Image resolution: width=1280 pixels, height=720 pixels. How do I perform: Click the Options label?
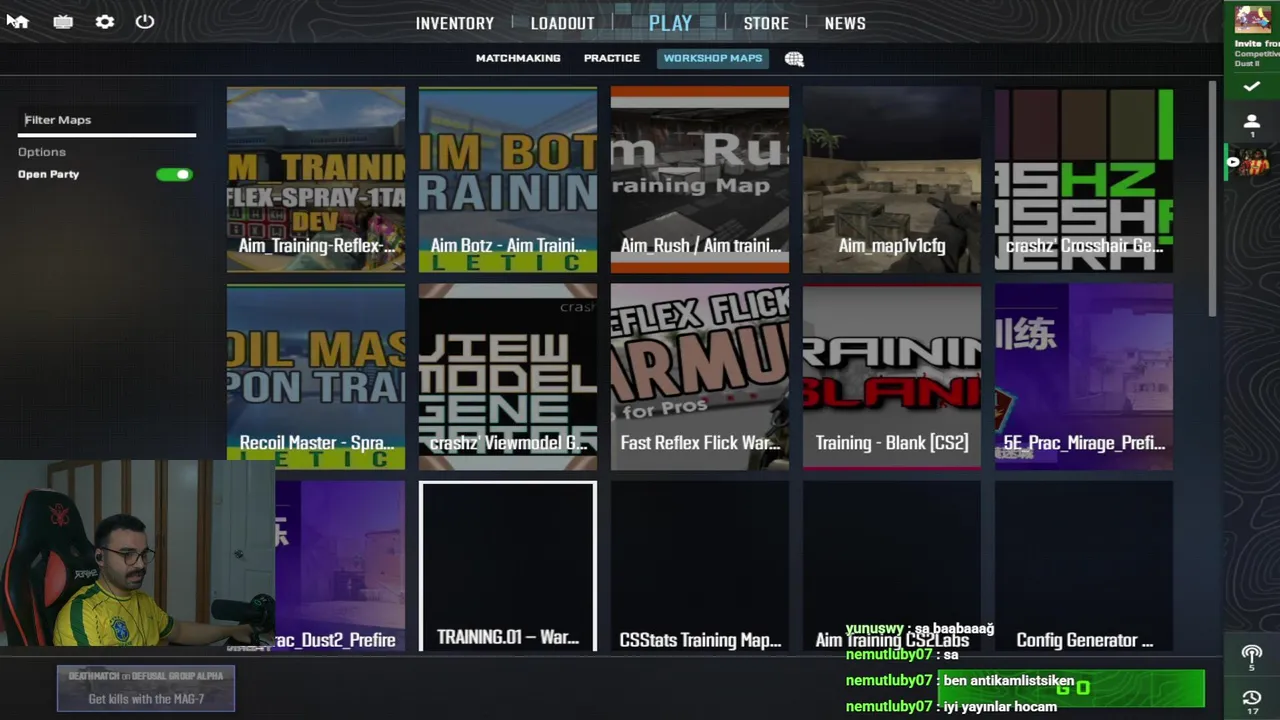click(x=42, y=152)
